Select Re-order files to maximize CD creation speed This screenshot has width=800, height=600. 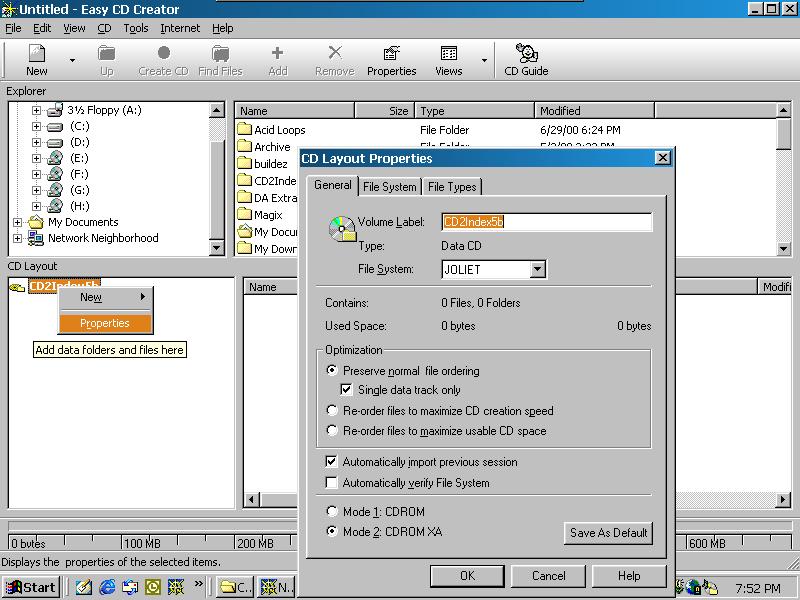pyautogui.click(x=332, y=410)
